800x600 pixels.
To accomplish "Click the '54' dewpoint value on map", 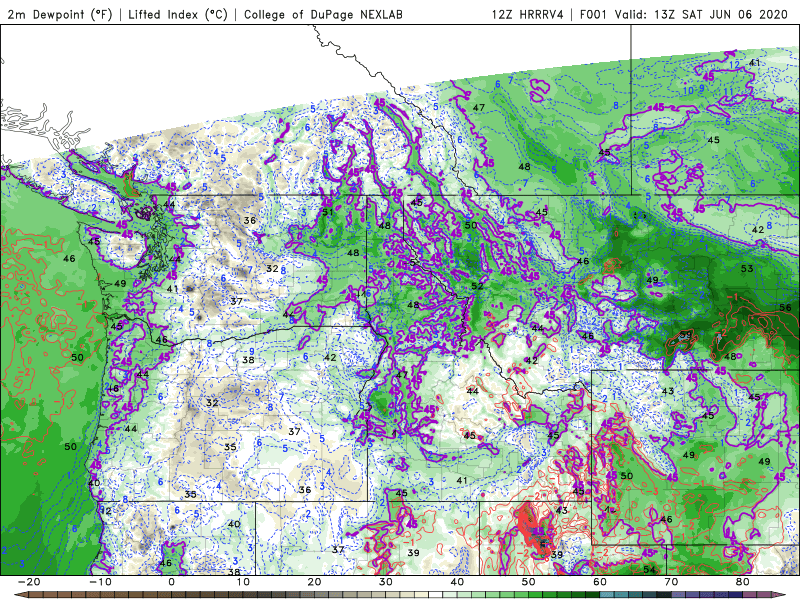I will [649, 569].
